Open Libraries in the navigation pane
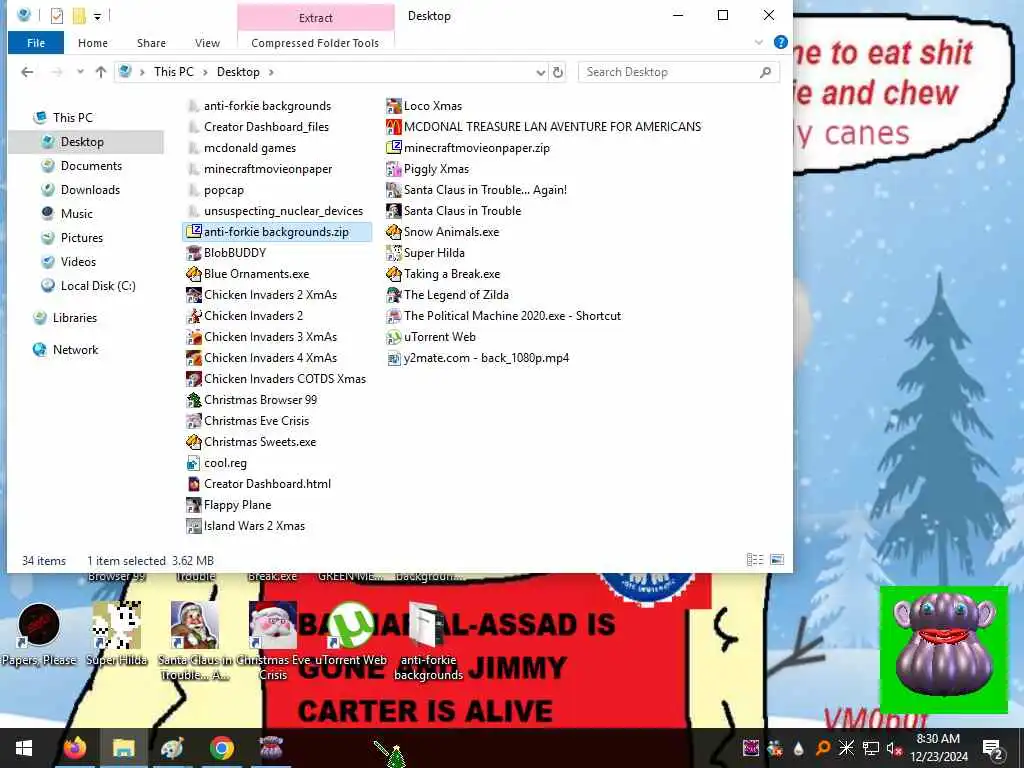The height and width of the screenshot is (768, 1024). (74, 318)
